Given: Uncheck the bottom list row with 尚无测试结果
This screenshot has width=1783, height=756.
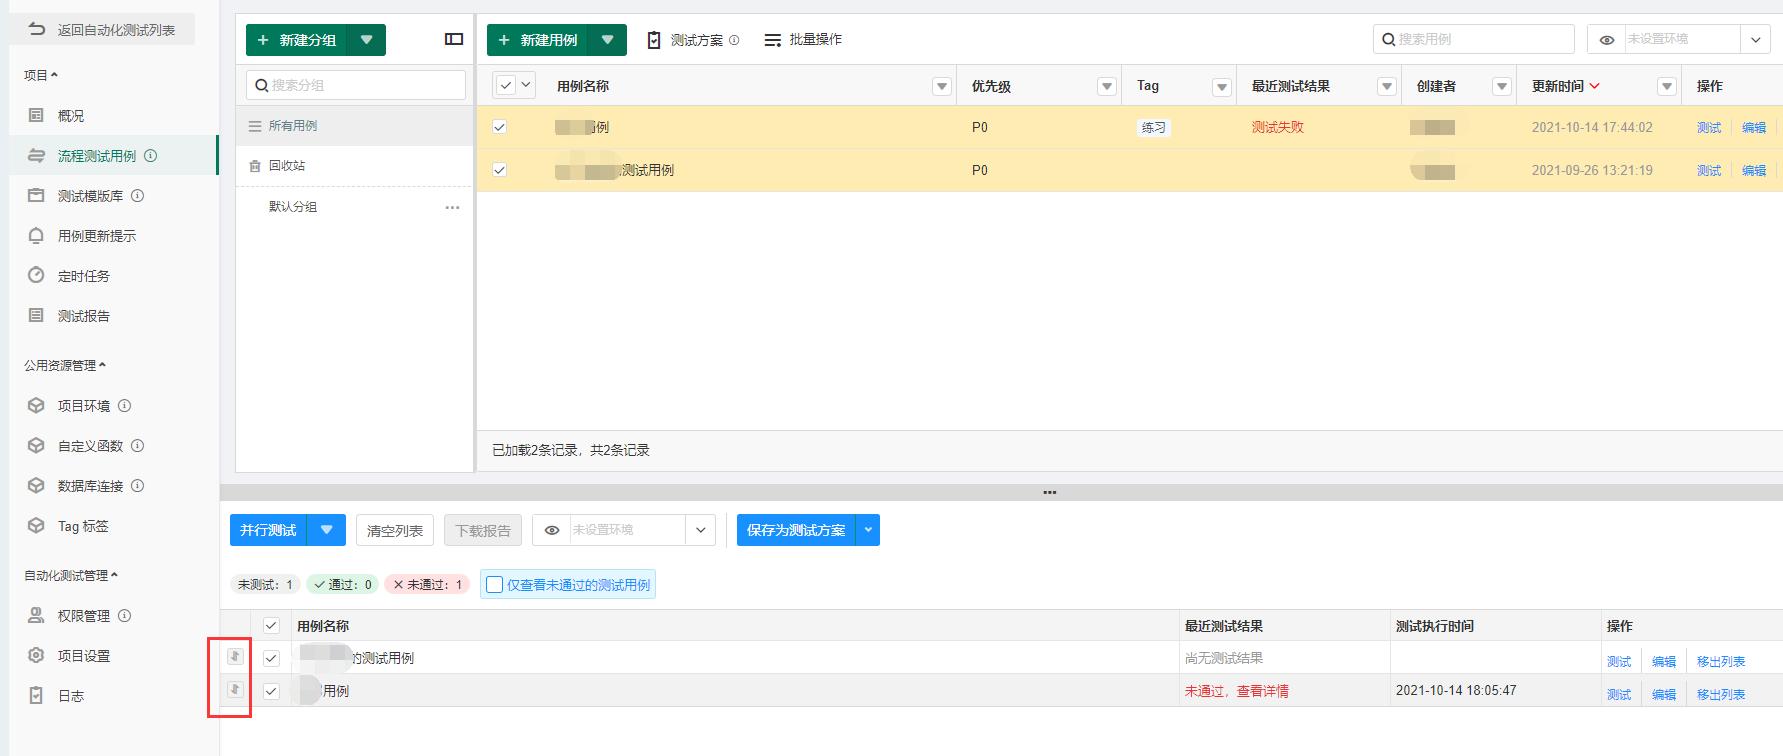Looking at the screenshot, I should 271,658.
